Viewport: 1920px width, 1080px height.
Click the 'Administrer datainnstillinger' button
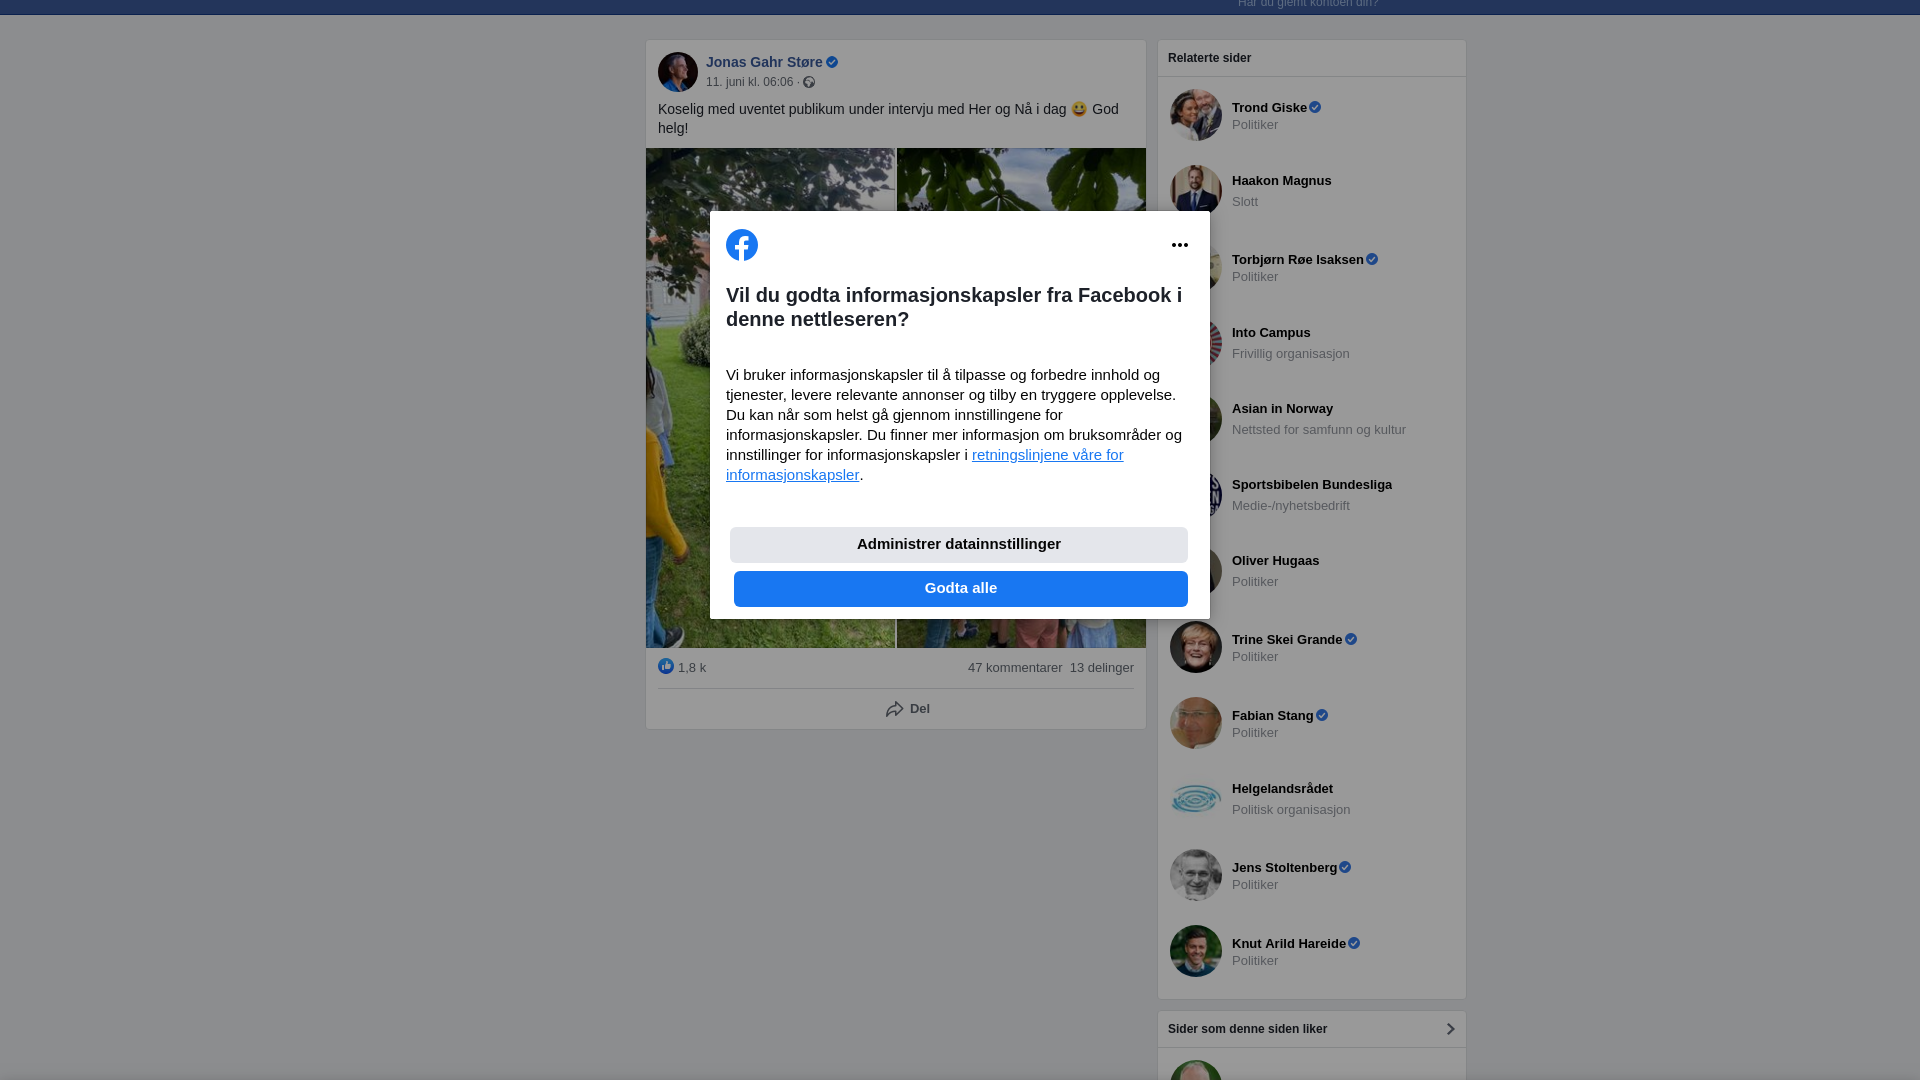click(x=959, y=545)
